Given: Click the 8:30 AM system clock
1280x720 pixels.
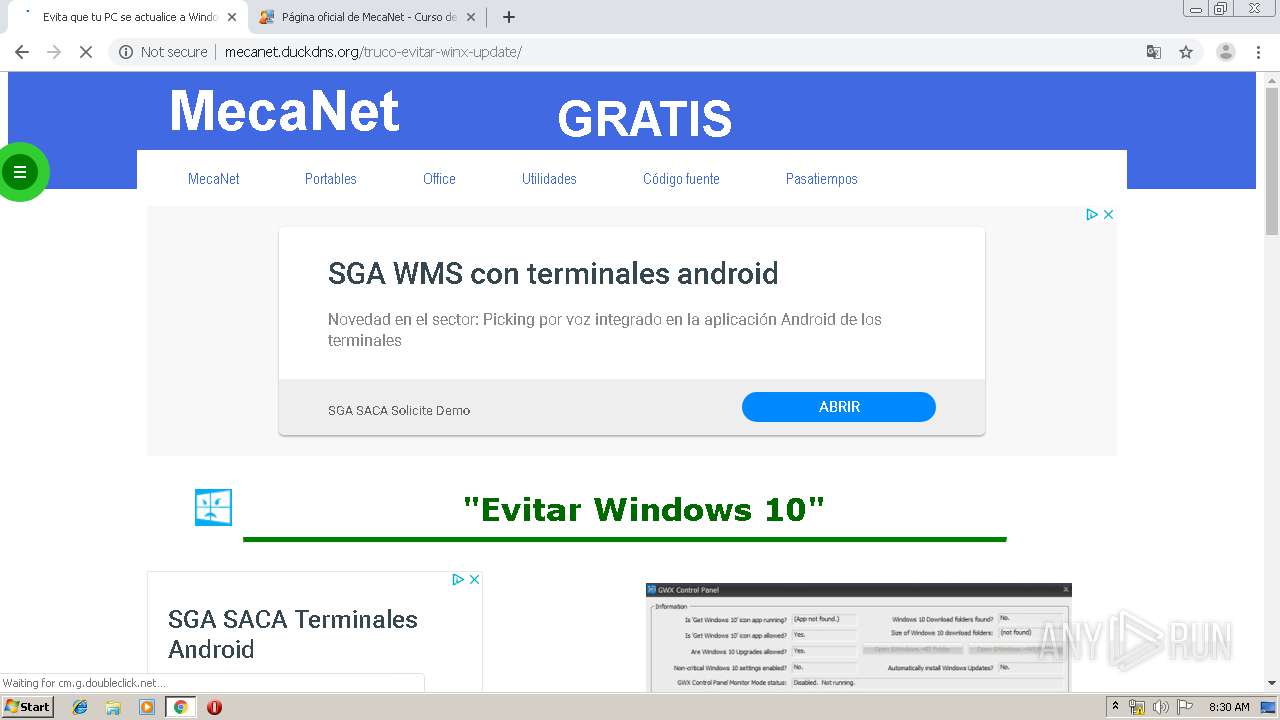Looking at the screenshot, I should (1229, 707).
